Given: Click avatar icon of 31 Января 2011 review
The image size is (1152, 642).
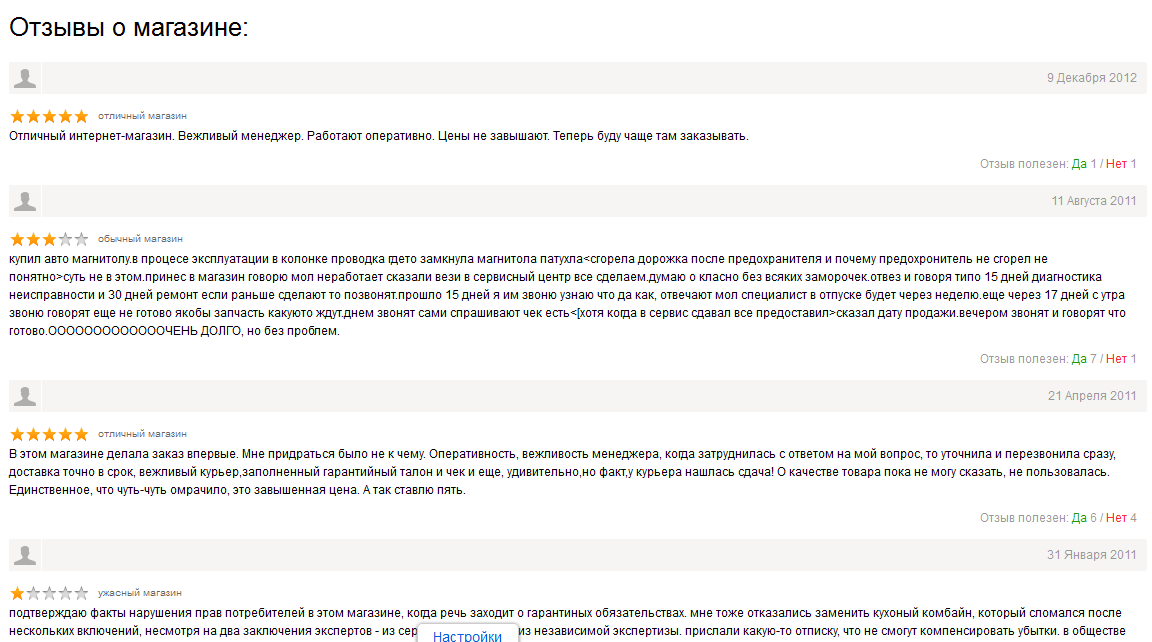Looking at the screenshot, I should point(25,555).
